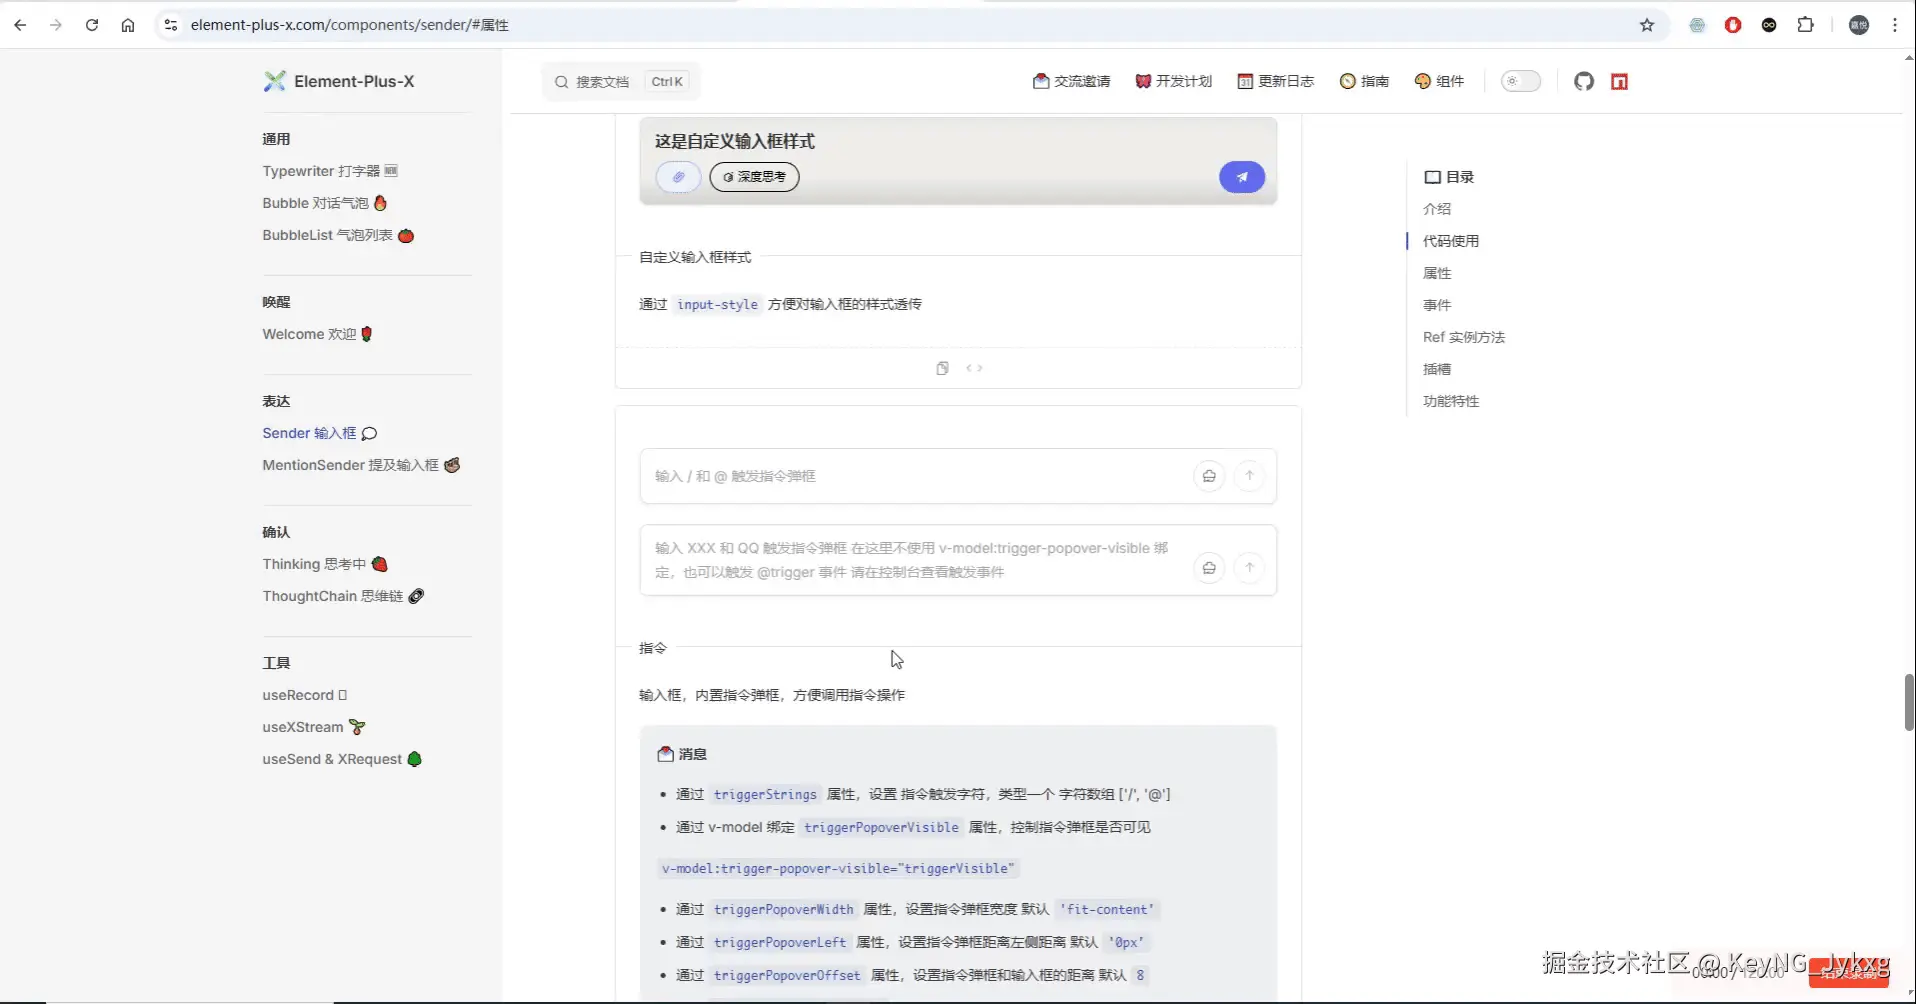The width and height of the screenshot is (1916, 1004).
Task: Open the Sender 输入框 sidebar link
Action: click(310, 433)
